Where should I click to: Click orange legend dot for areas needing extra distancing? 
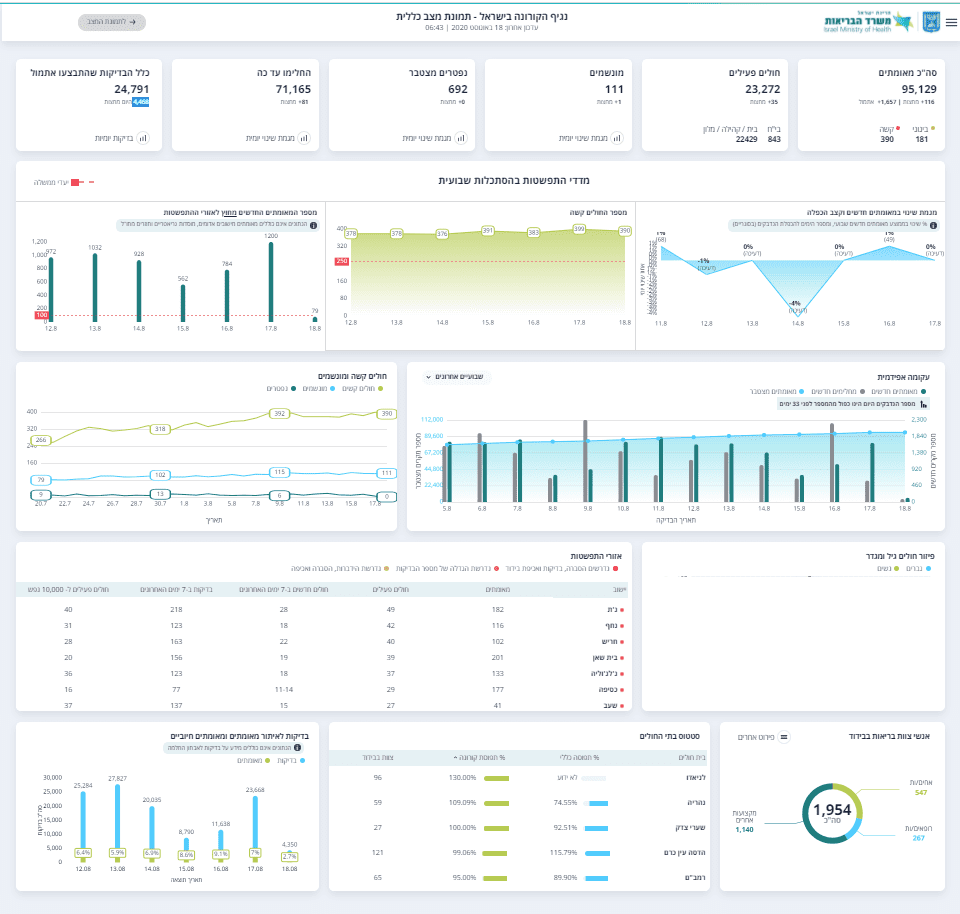[386, 569]
